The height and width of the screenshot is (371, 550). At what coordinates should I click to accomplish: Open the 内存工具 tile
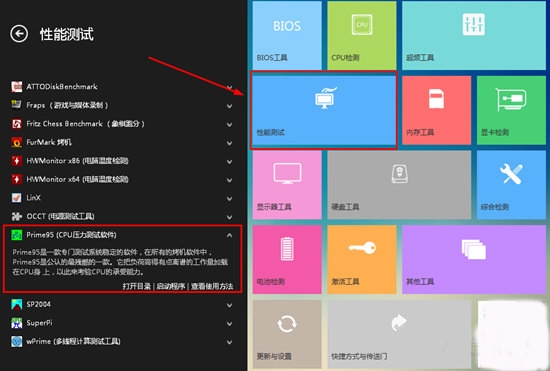[436, 110]
